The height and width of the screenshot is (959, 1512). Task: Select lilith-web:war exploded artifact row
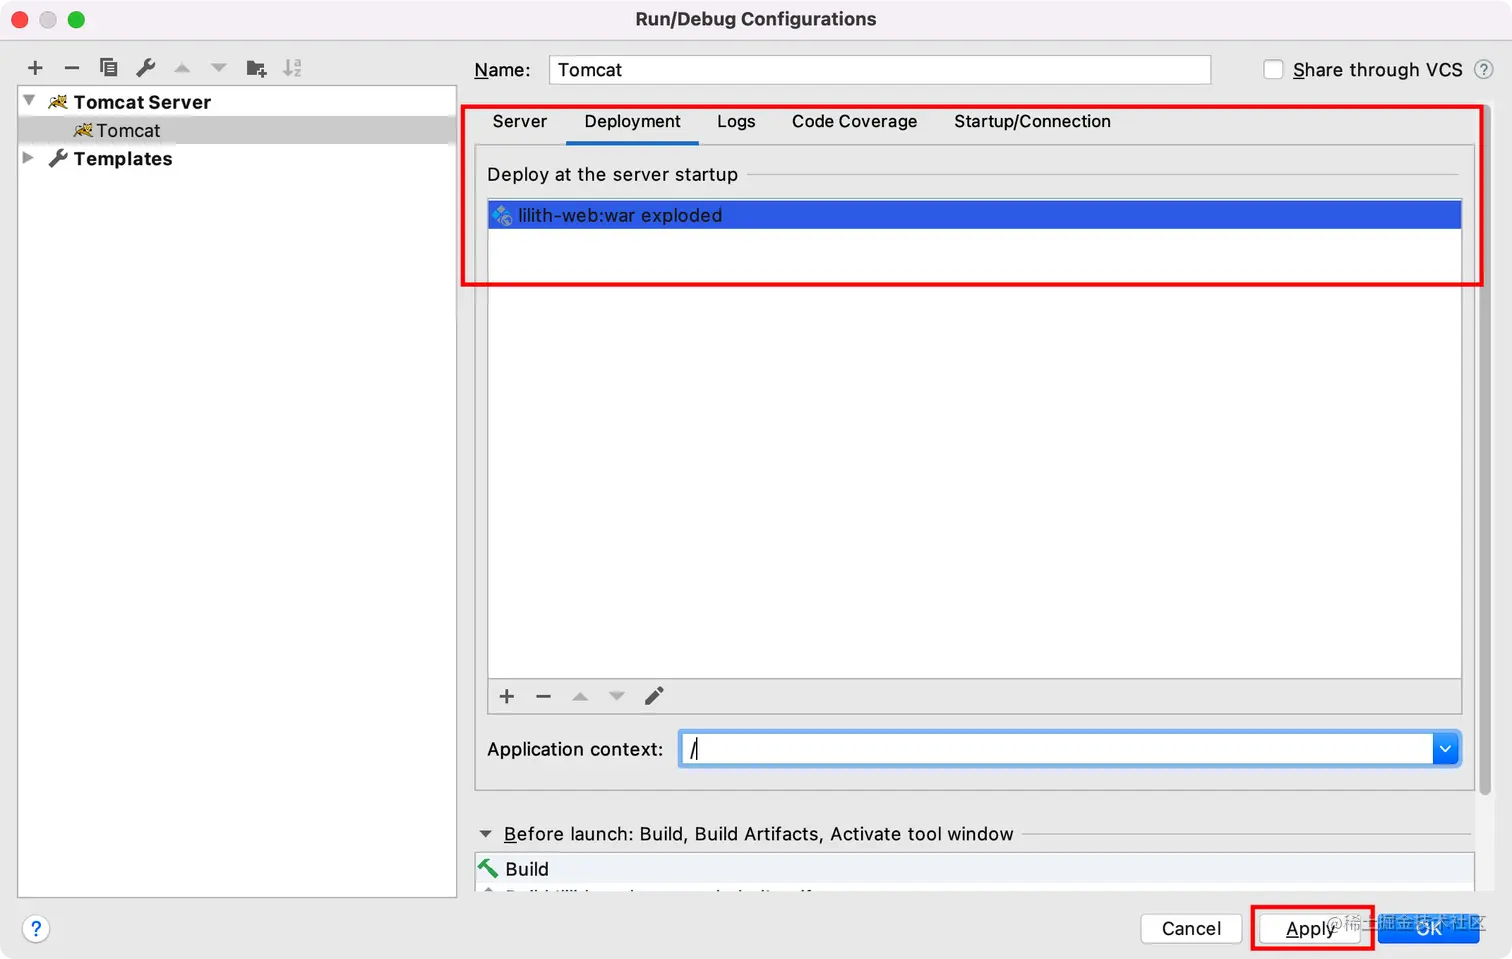975,215
